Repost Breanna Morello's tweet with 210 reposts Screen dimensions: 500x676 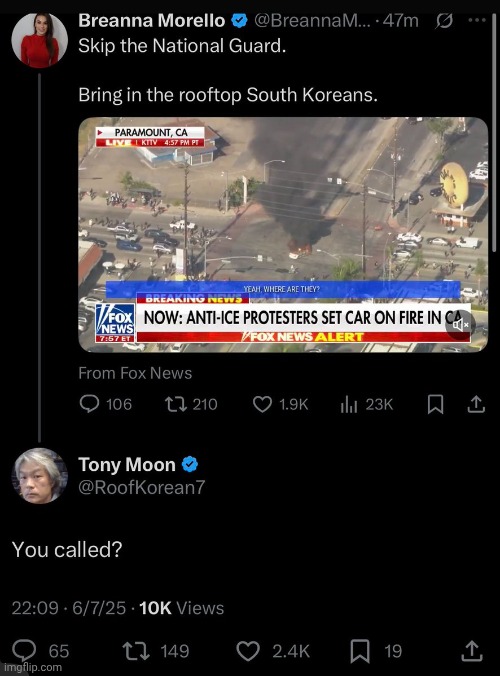click(x=176, y=404)
